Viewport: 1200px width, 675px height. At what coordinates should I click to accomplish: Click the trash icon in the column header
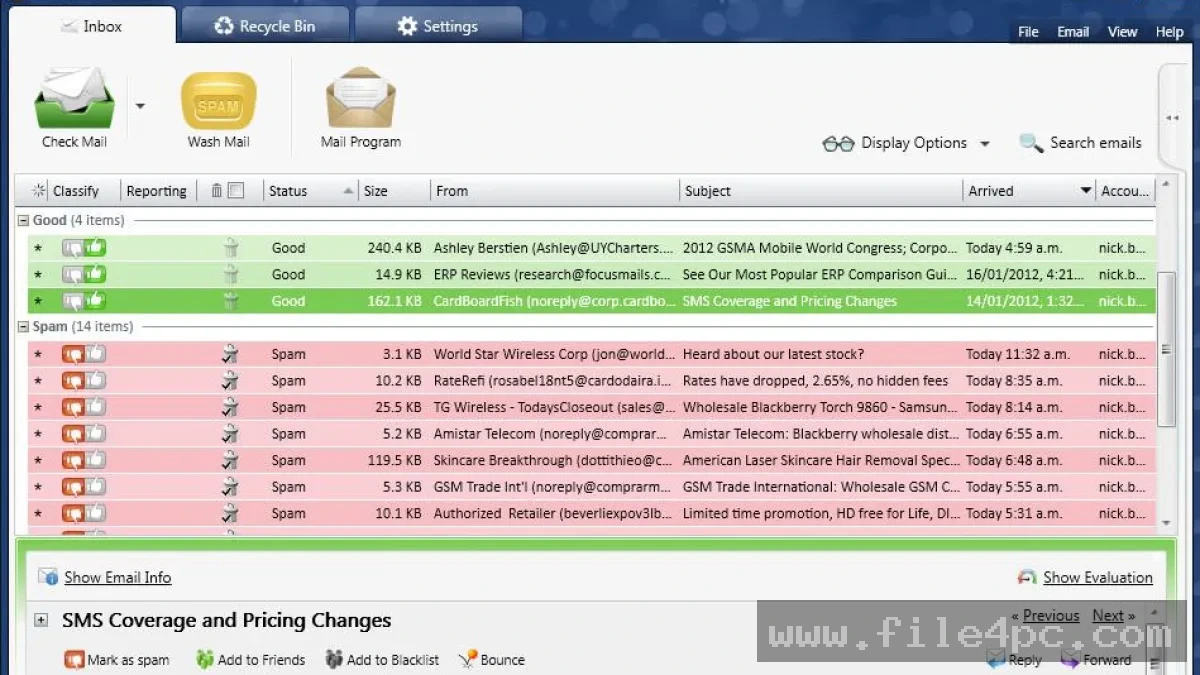click(217, 190)
